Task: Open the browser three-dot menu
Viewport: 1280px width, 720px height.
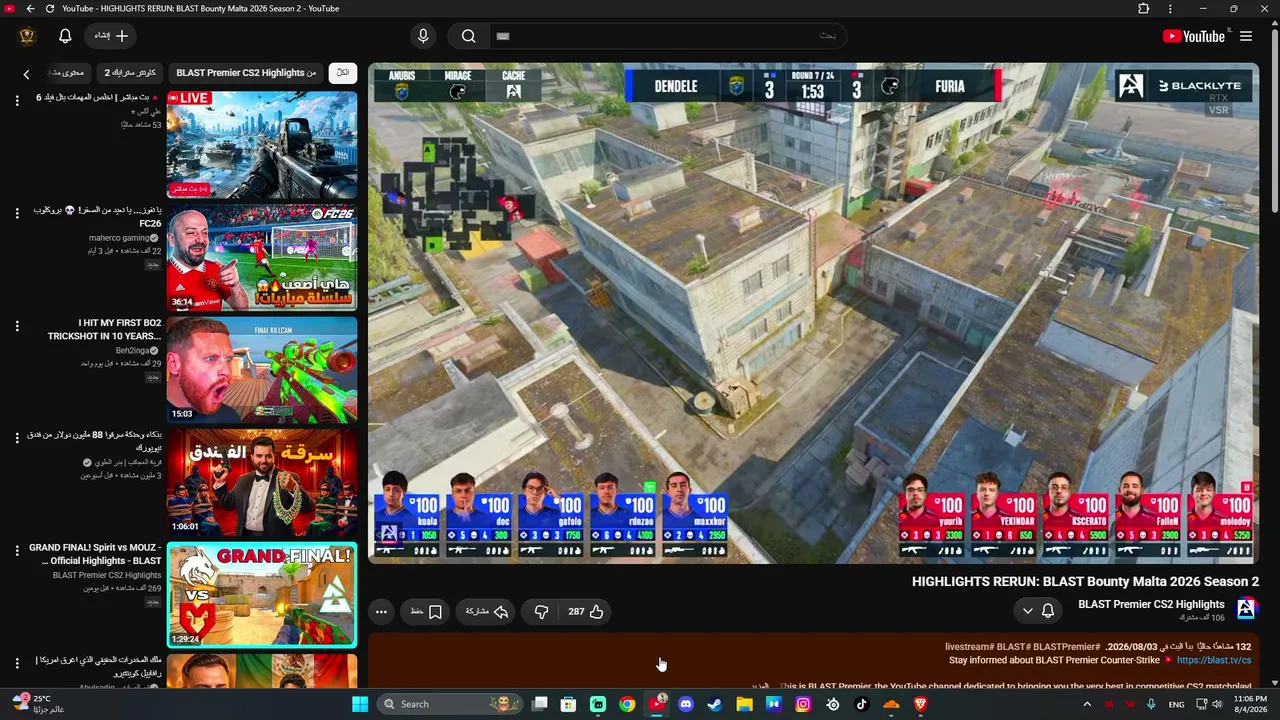Action: 1170,9
